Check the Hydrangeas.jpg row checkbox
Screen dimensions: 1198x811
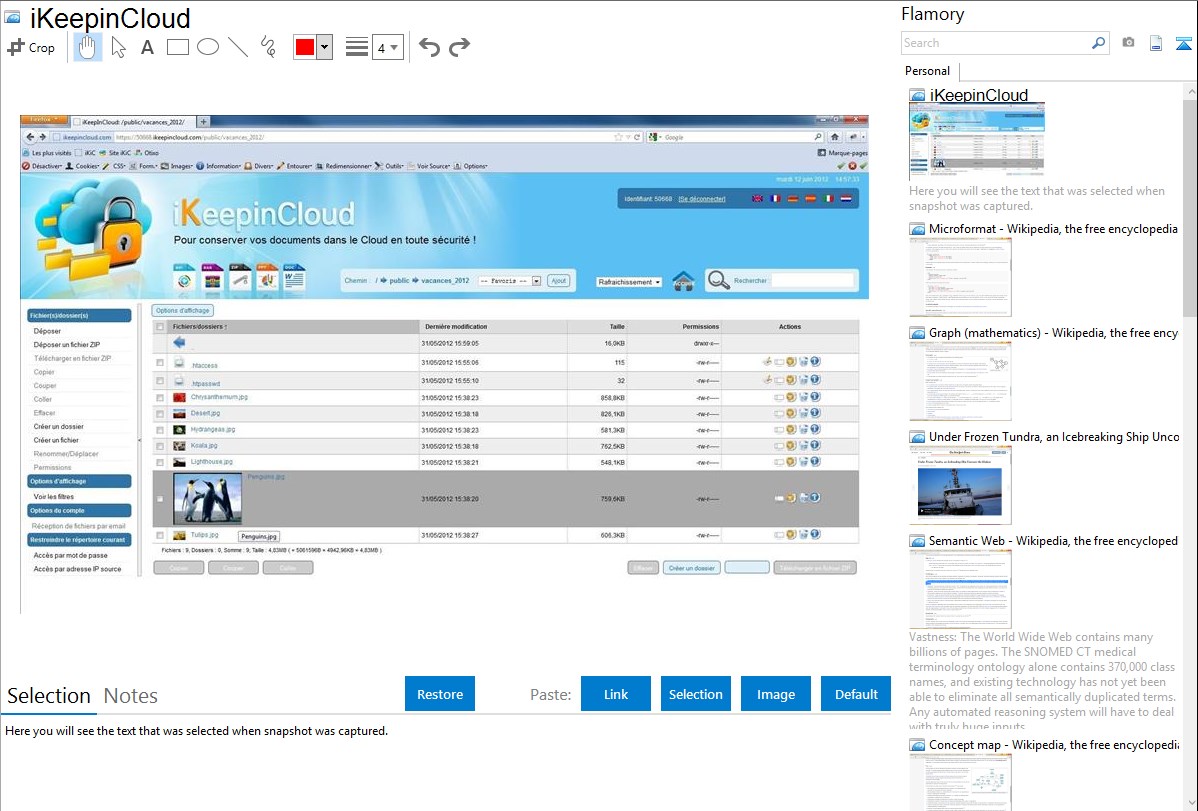pyautogui.click(x=160, y=430)
